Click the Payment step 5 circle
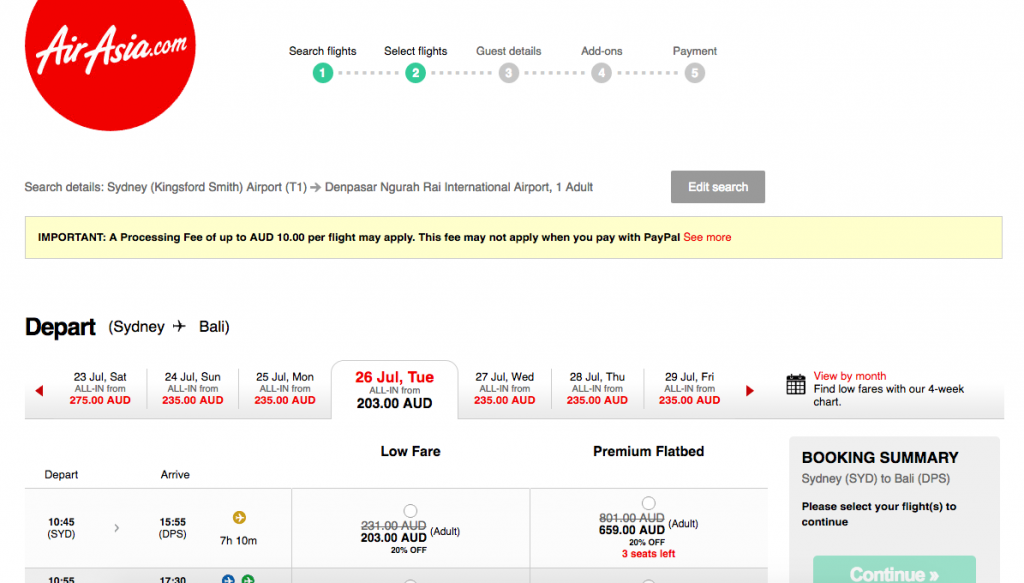 694,72
